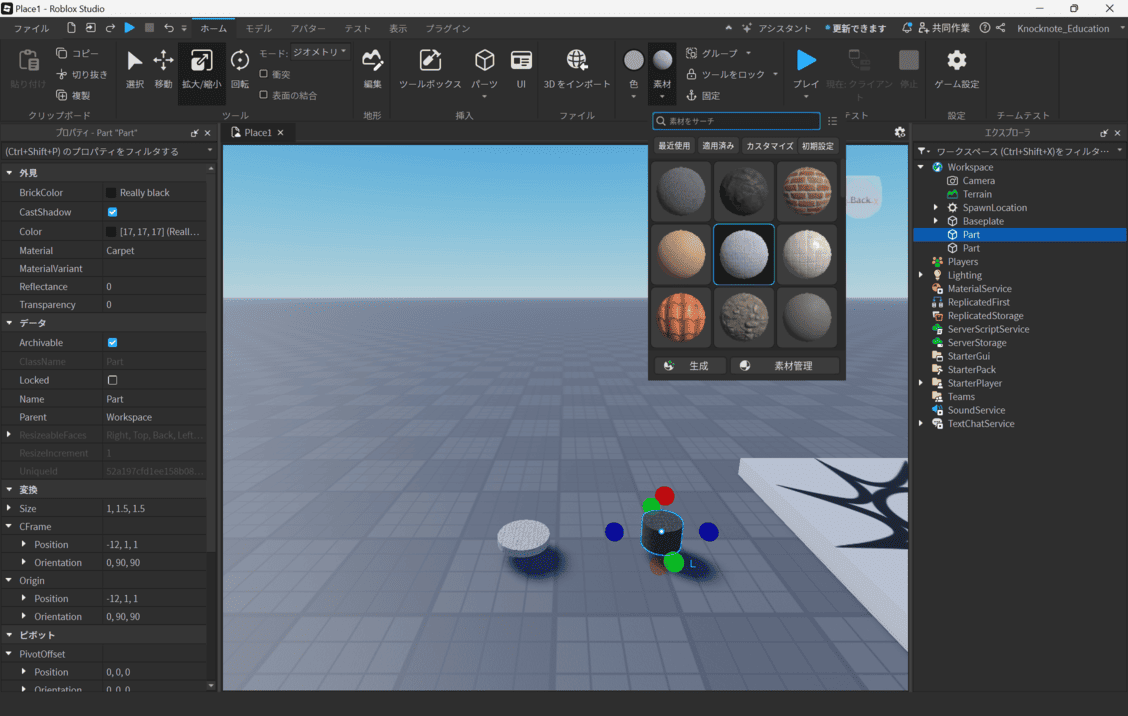The width and height of the screenshot is (1128, 716).
Task: Click the 素材をサーチ search field
Action: point(736,121)
